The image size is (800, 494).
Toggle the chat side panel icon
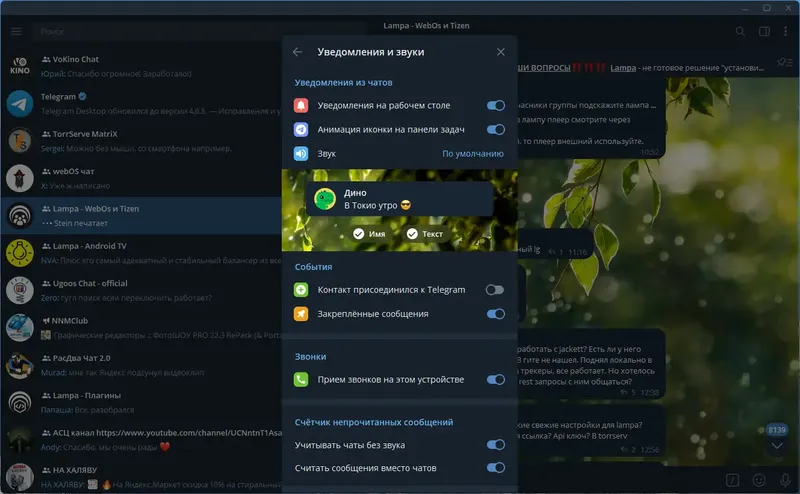coord(764,32)
